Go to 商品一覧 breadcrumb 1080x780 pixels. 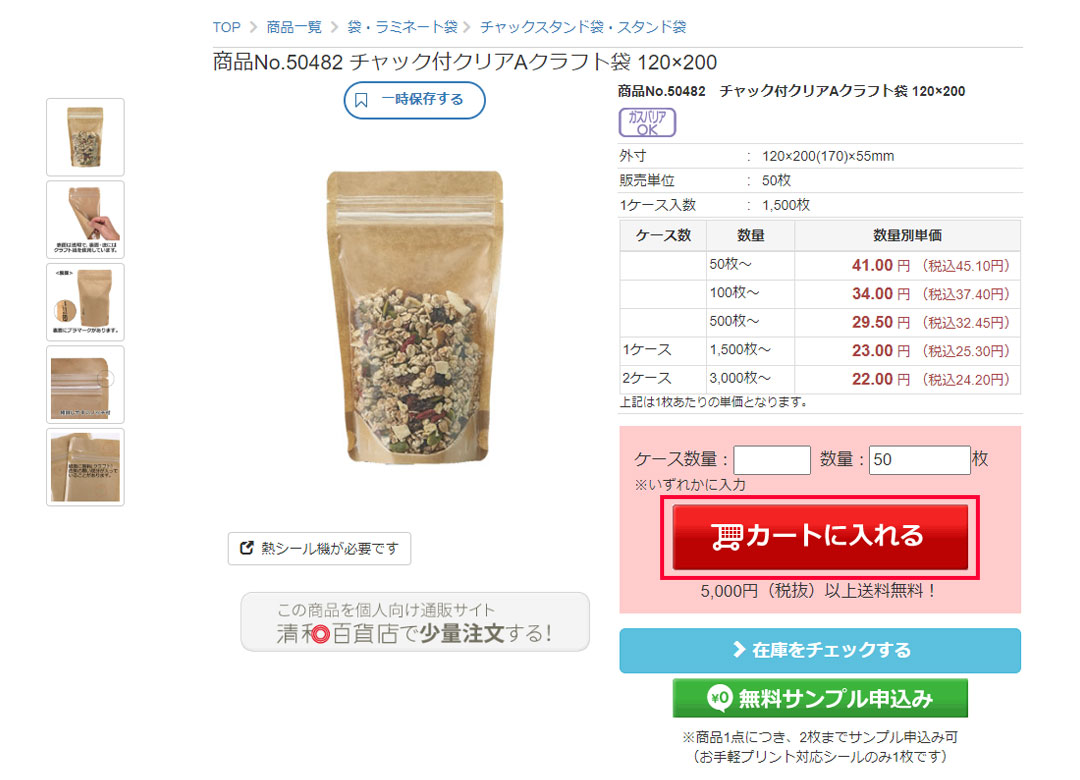click(294, 27)
